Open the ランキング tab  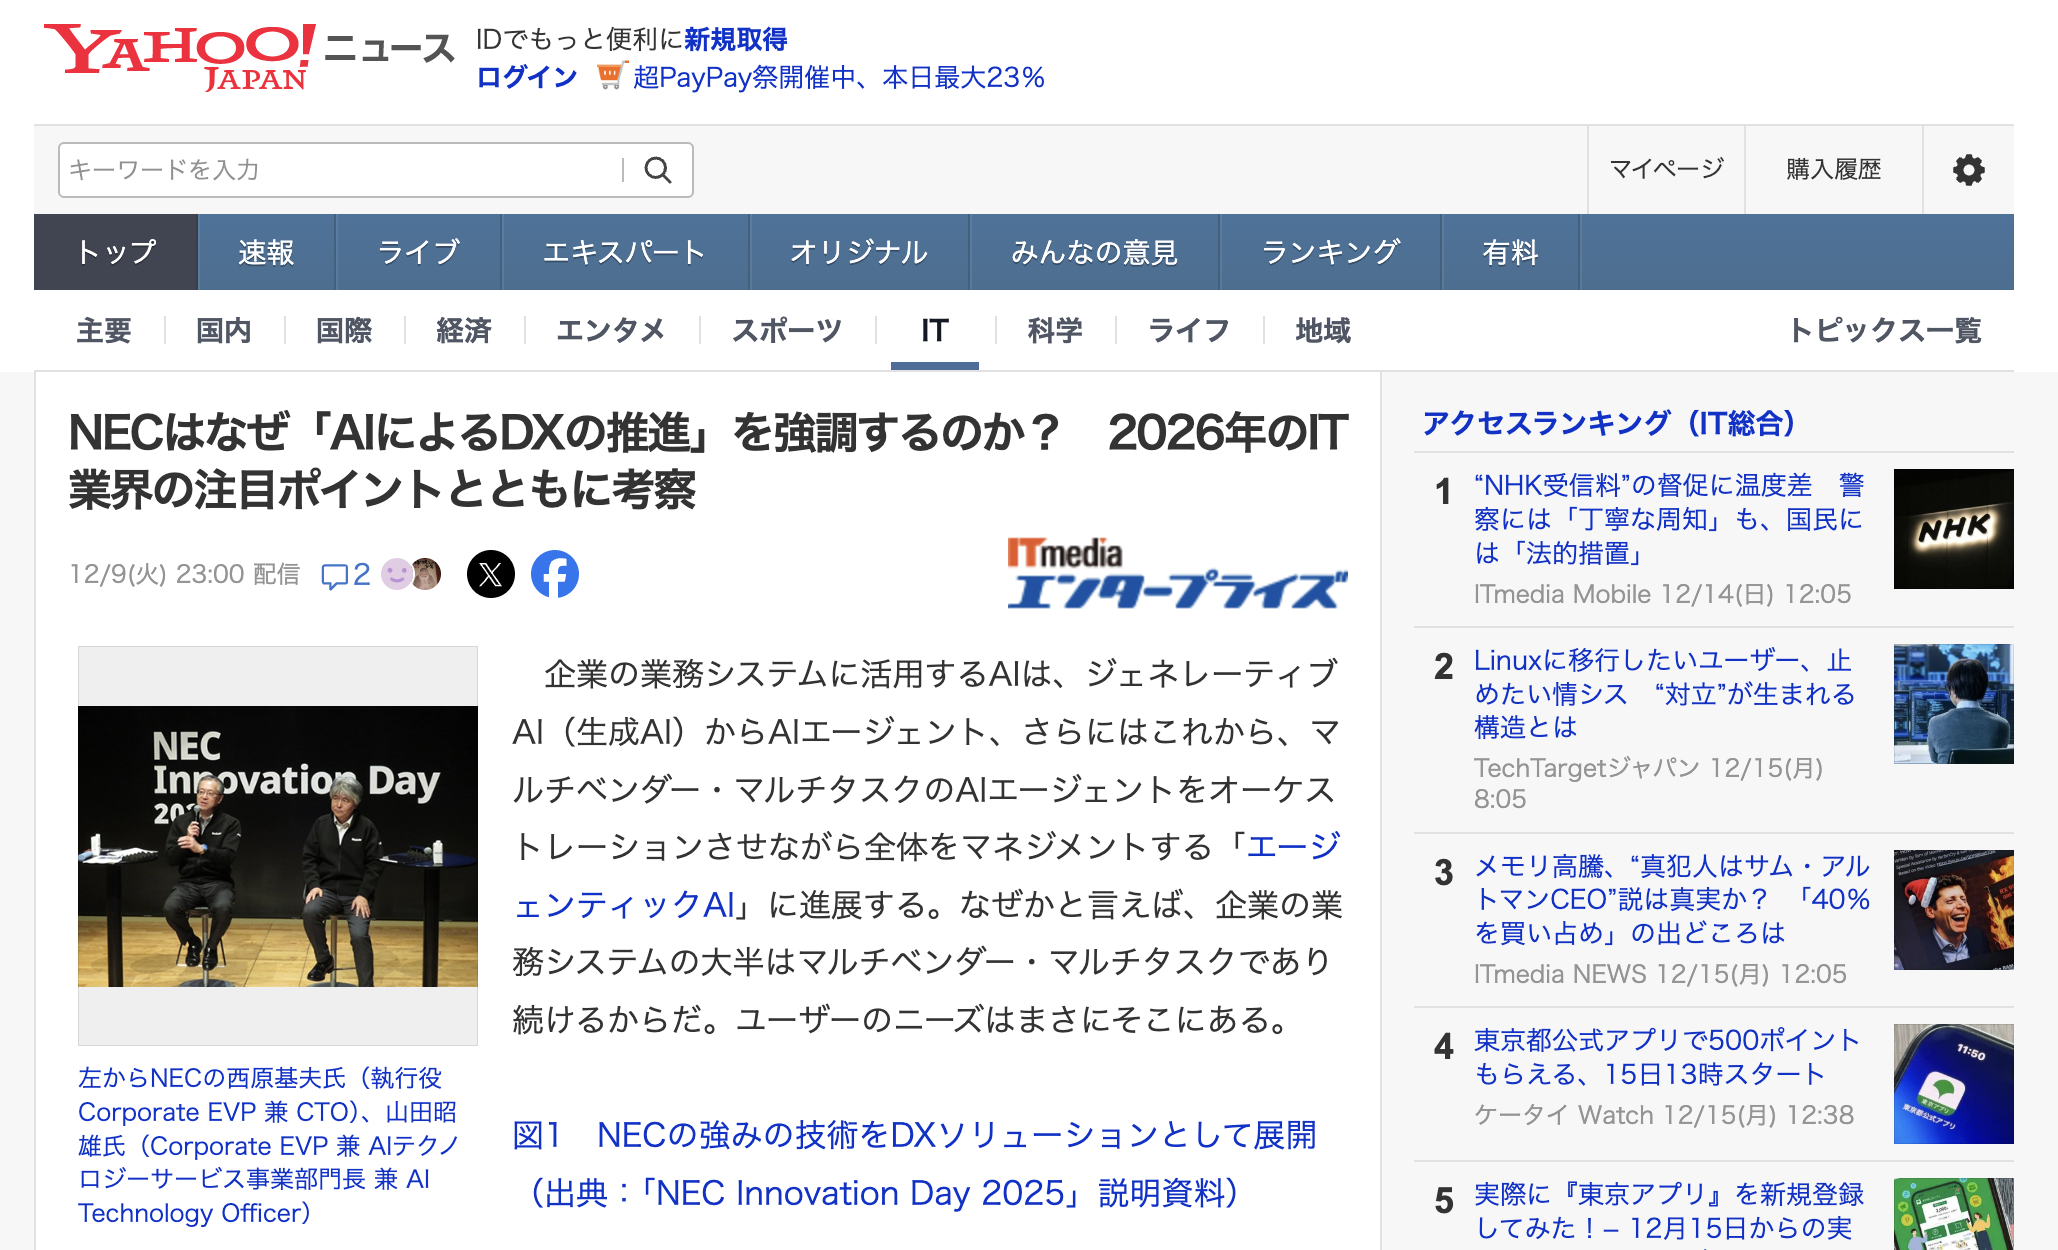coord(1330,252)
